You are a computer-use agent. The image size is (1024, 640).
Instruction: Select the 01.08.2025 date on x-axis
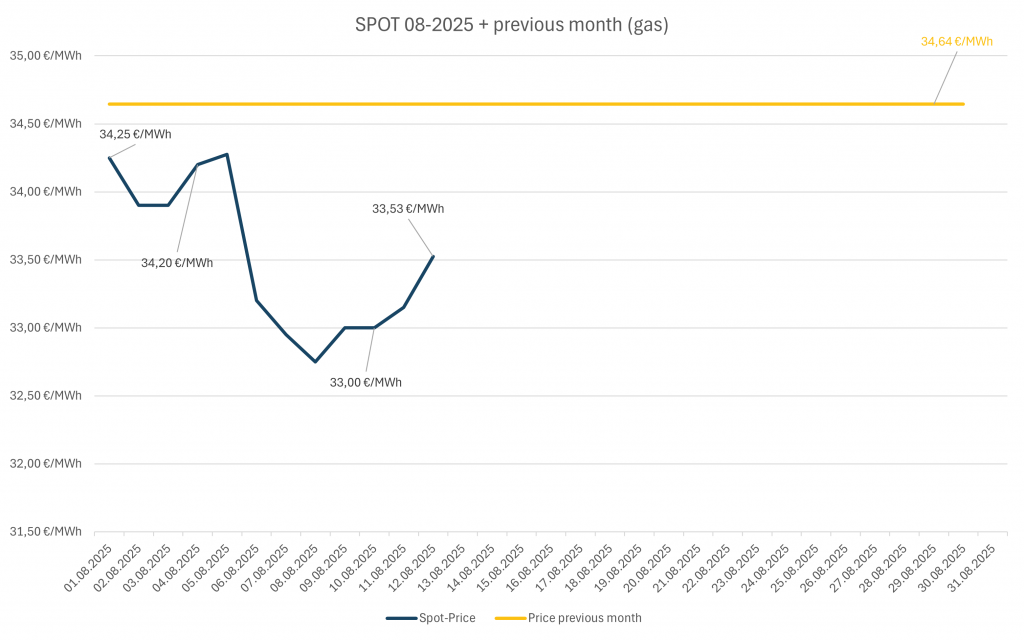click(x=89, y=570)
